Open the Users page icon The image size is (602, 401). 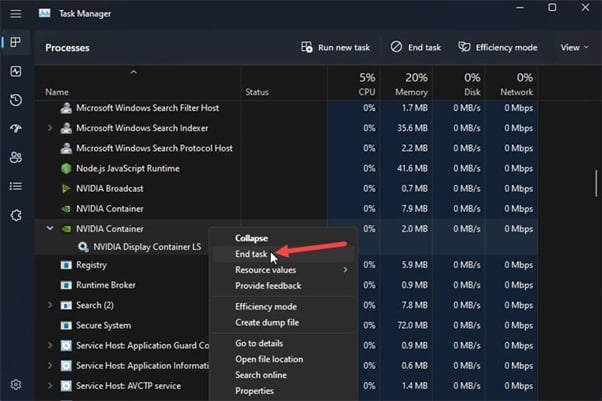[16, 157]
